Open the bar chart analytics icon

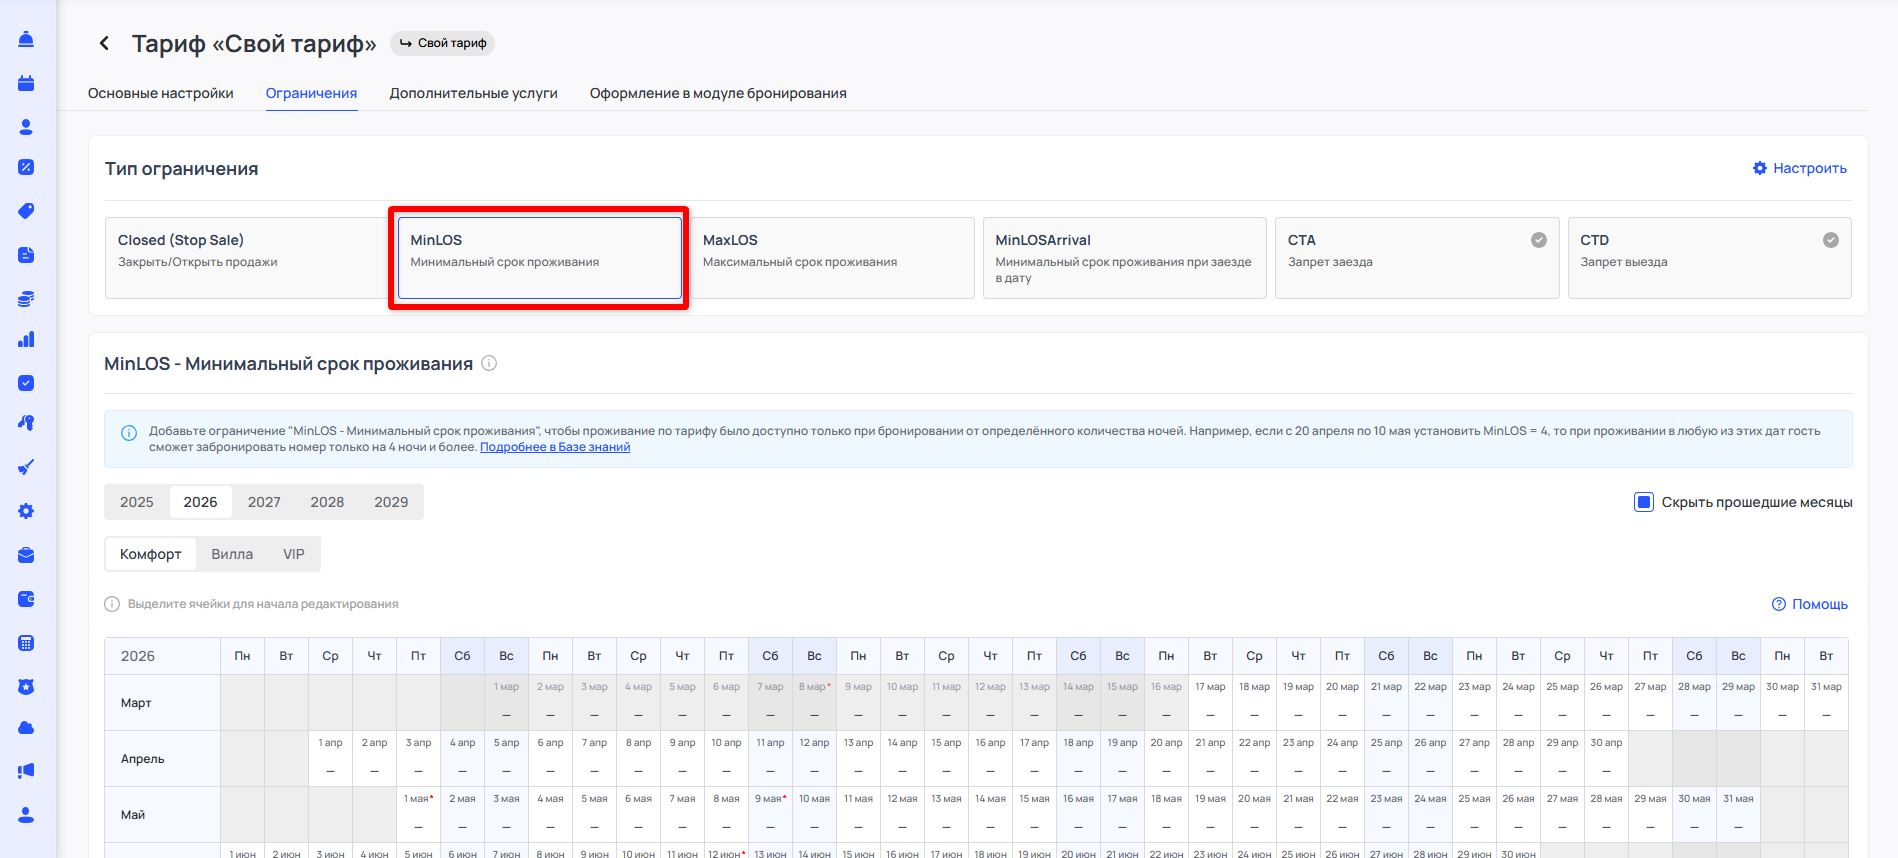click(x=26, y=340)
